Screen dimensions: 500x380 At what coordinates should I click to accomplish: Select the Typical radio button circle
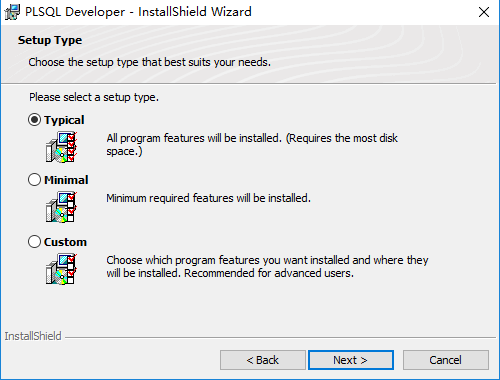(x=34, y=120)
